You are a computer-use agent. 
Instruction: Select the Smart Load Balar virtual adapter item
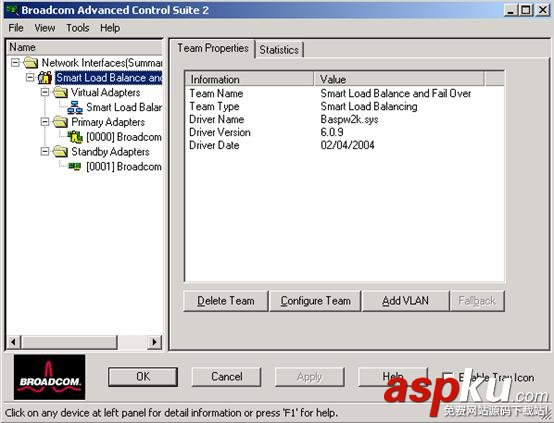point(124,107)
